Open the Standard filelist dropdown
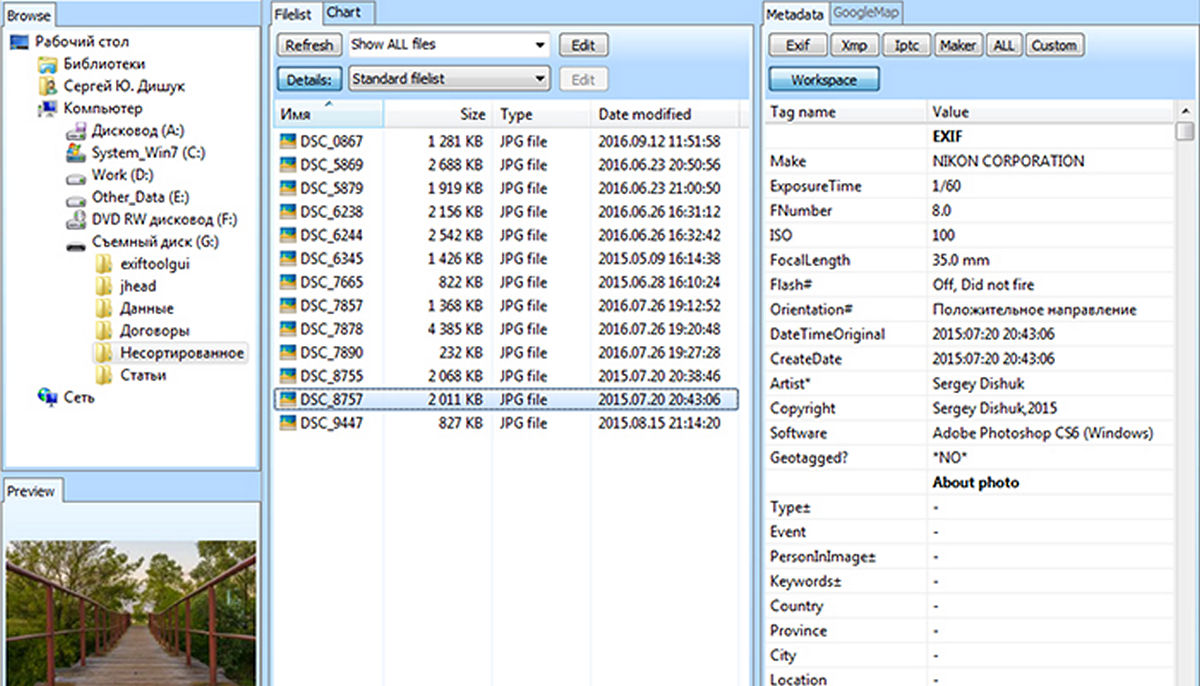Image resolution: width=1200 pixels, height=686 pixels. click(540, 79)
